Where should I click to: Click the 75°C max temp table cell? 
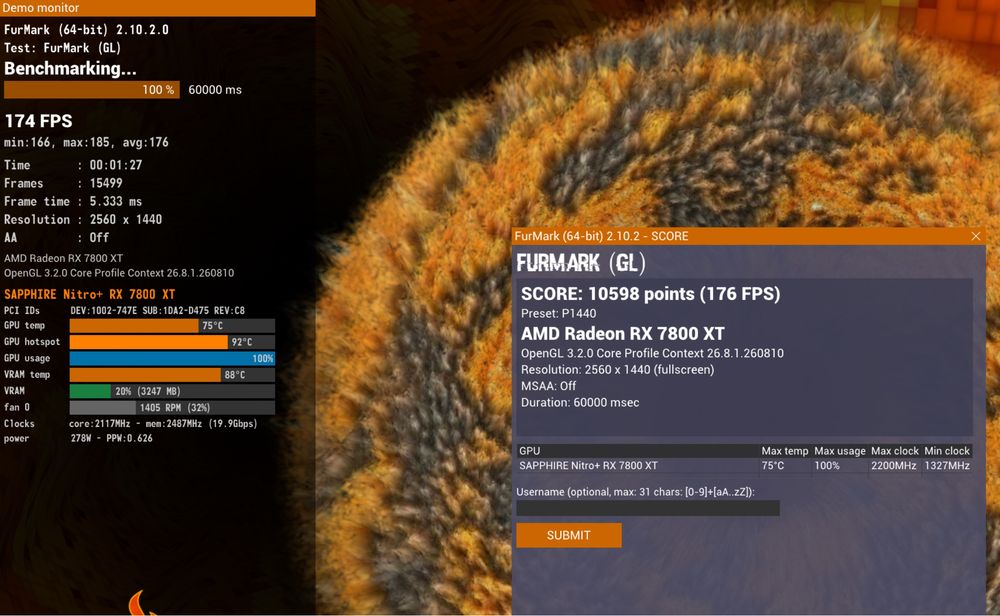click(x=772, y=466)
